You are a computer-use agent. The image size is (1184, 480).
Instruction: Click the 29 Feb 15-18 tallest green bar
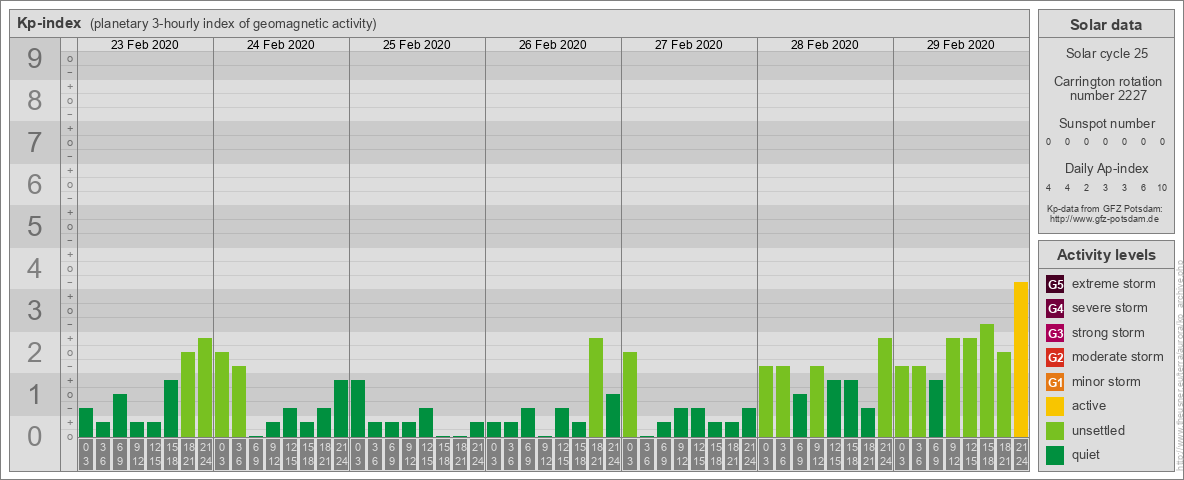pos(986,380)
